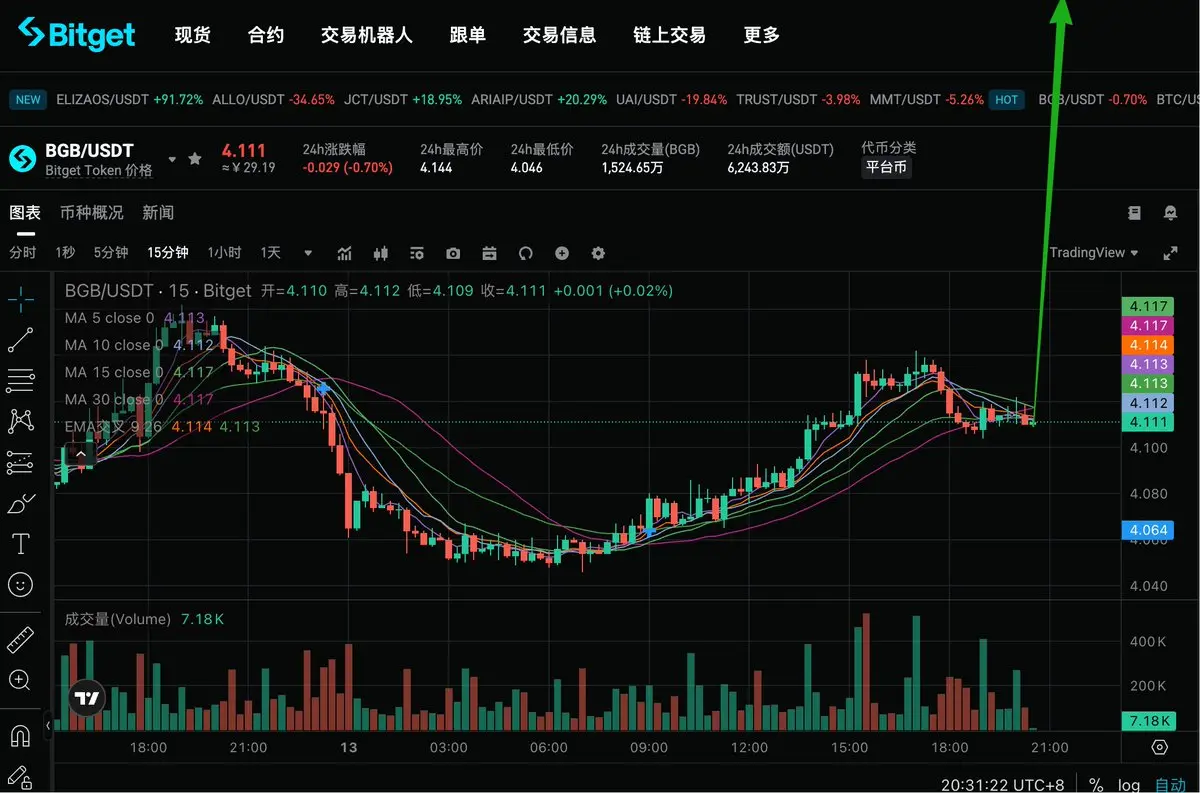This screenshot has width=1200, height=793.
Task: Open the 链上交易 menu
Action: point(670,35)
